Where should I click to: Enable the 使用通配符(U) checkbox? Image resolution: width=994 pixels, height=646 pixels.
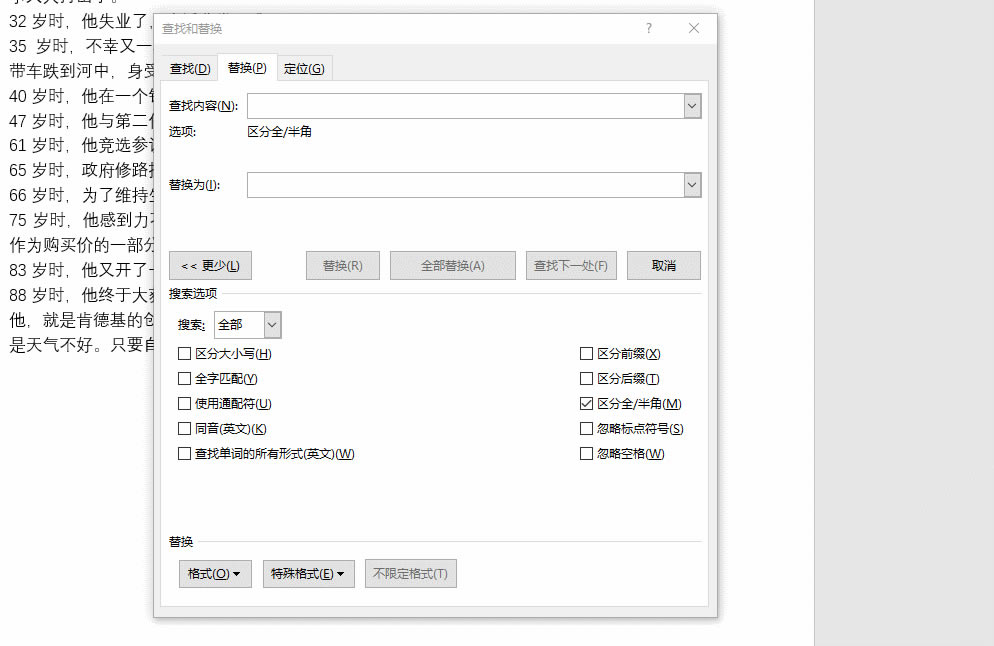click(184, 404)
